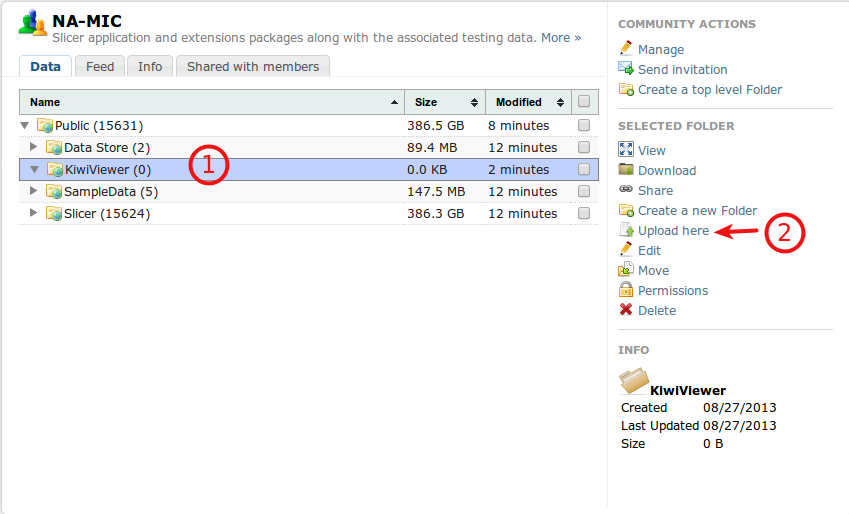Screen dimensions: 849x514
Task: Collapse the Public folder tree
Action: point(25,126)
